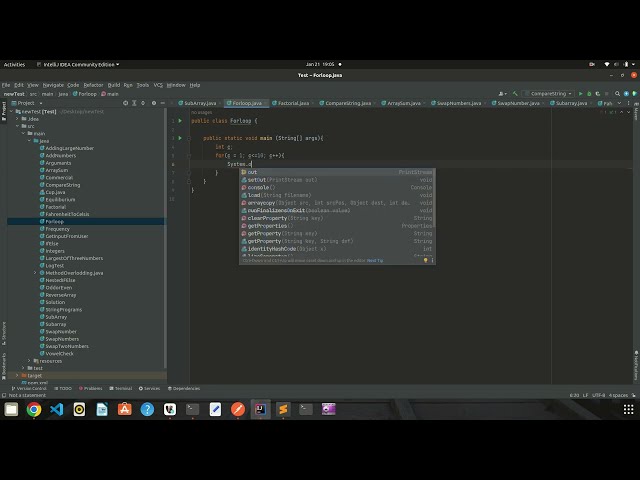Open the Services tool window
640x480 pixels.
point(149,388)
